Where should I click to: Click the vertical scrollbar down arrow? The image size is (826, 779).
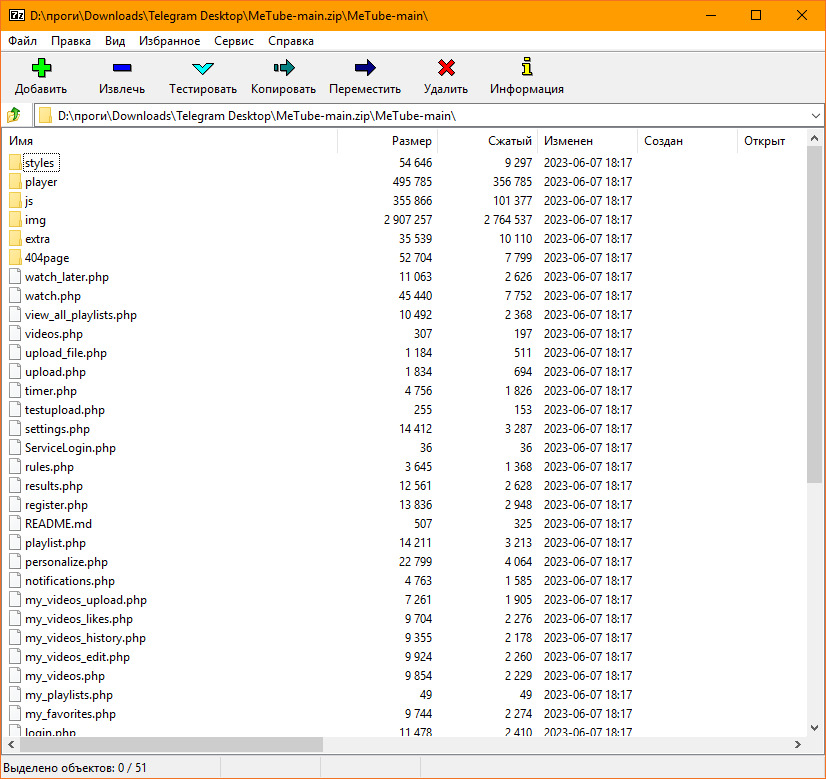tap(815, 729)
